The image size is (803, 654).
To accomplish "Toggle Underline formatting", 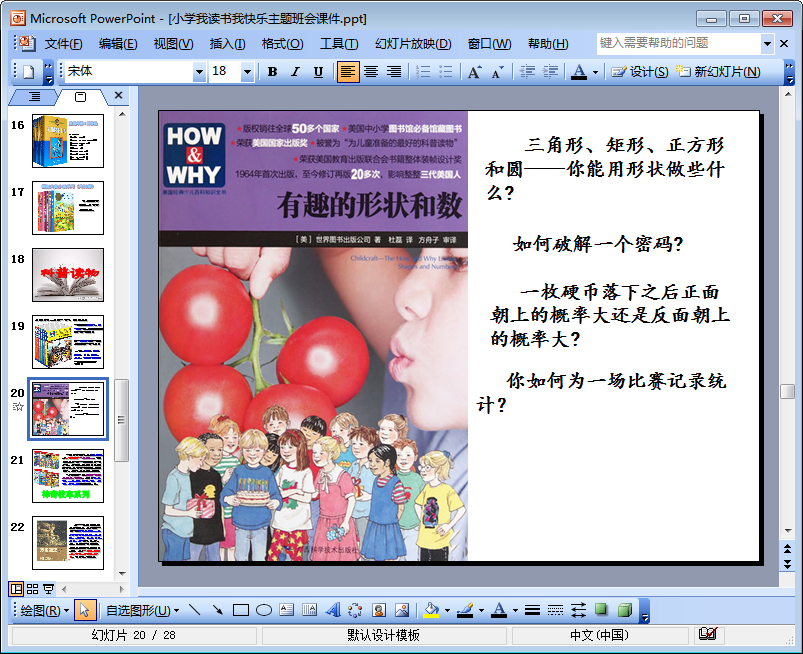I will (x=318, y=72).
